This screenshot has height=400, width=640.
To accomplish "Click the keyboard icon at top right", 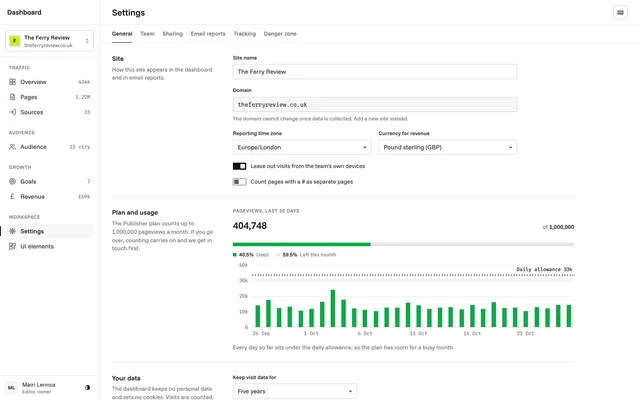I will (x=620, y=13).
